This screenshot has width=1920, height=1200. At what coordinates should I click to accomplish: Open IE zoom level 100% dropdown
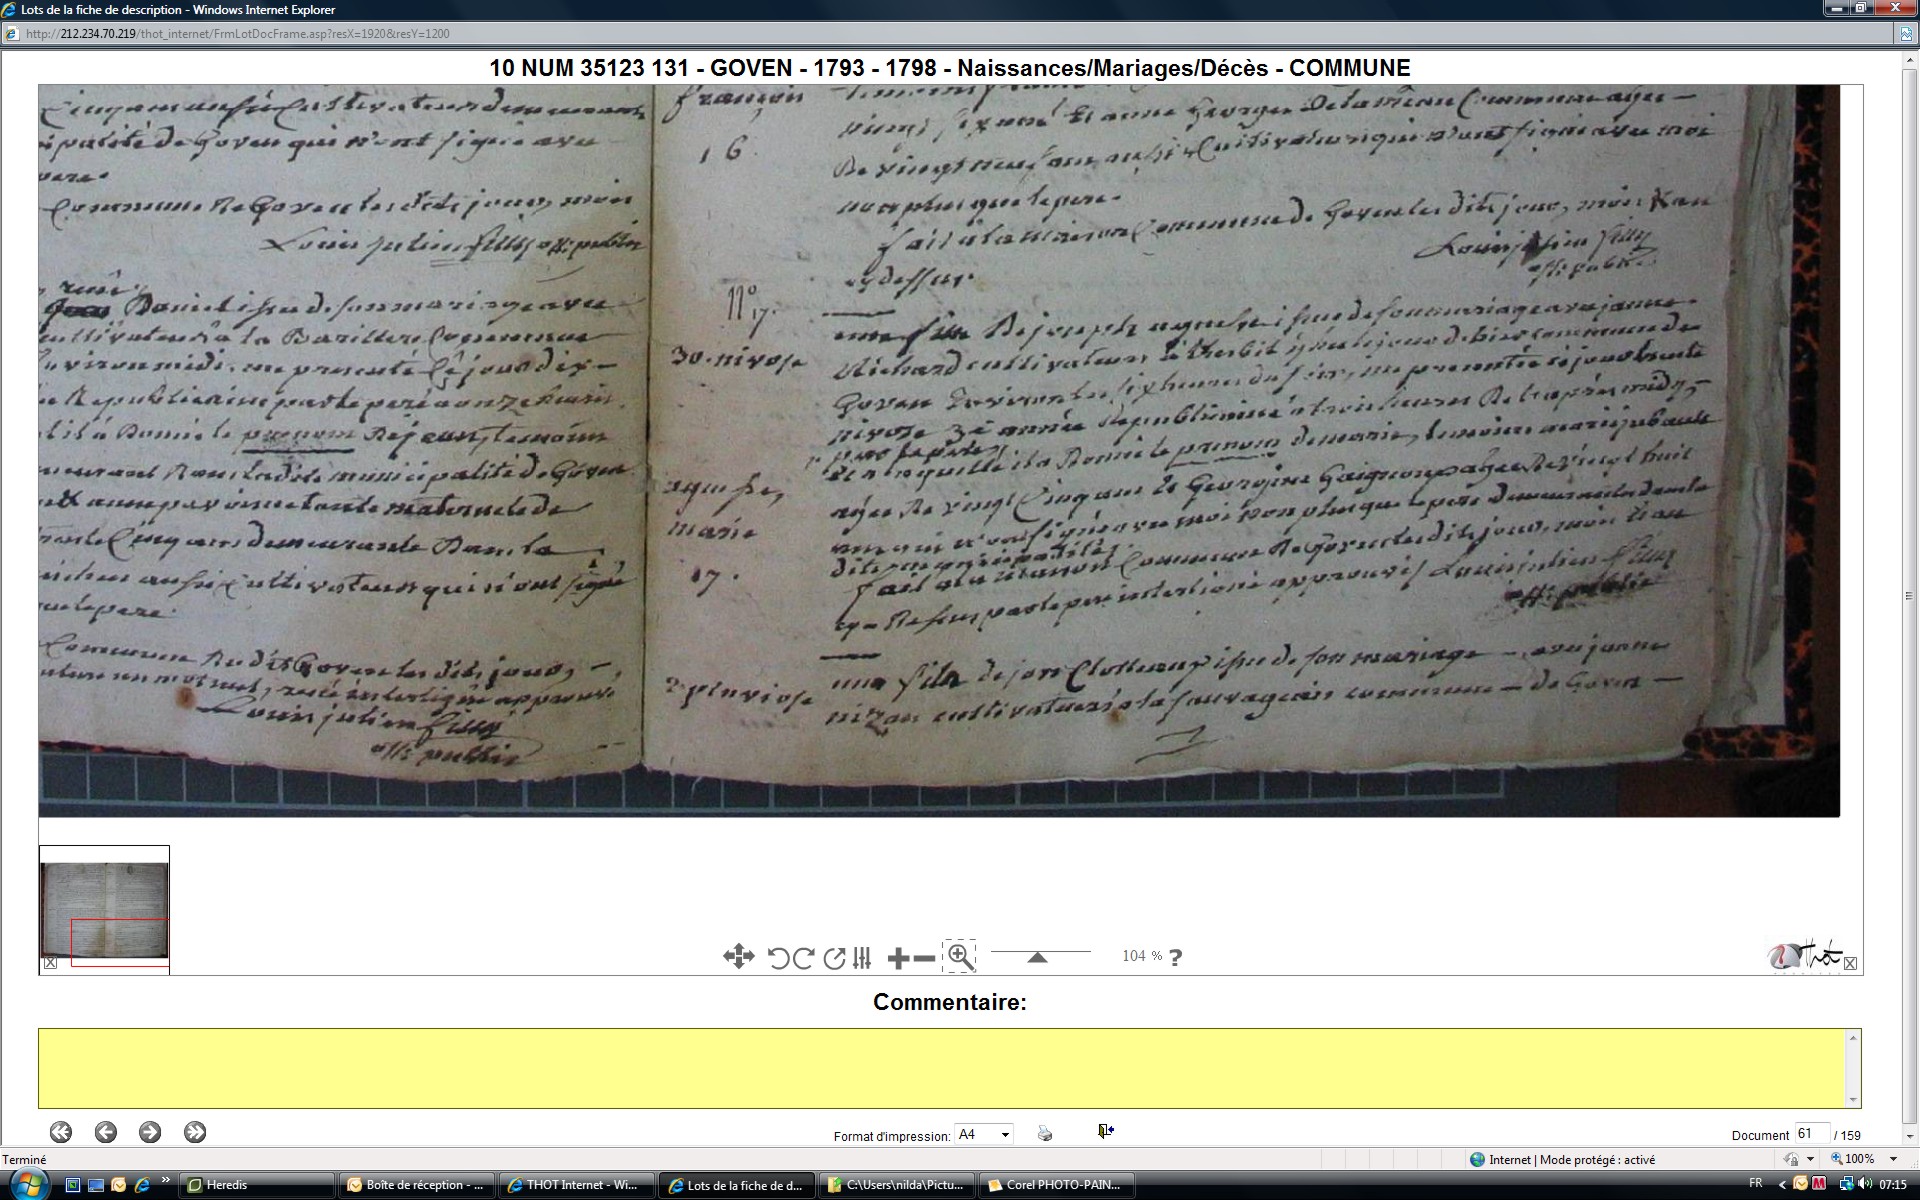click(1892, 1159)
